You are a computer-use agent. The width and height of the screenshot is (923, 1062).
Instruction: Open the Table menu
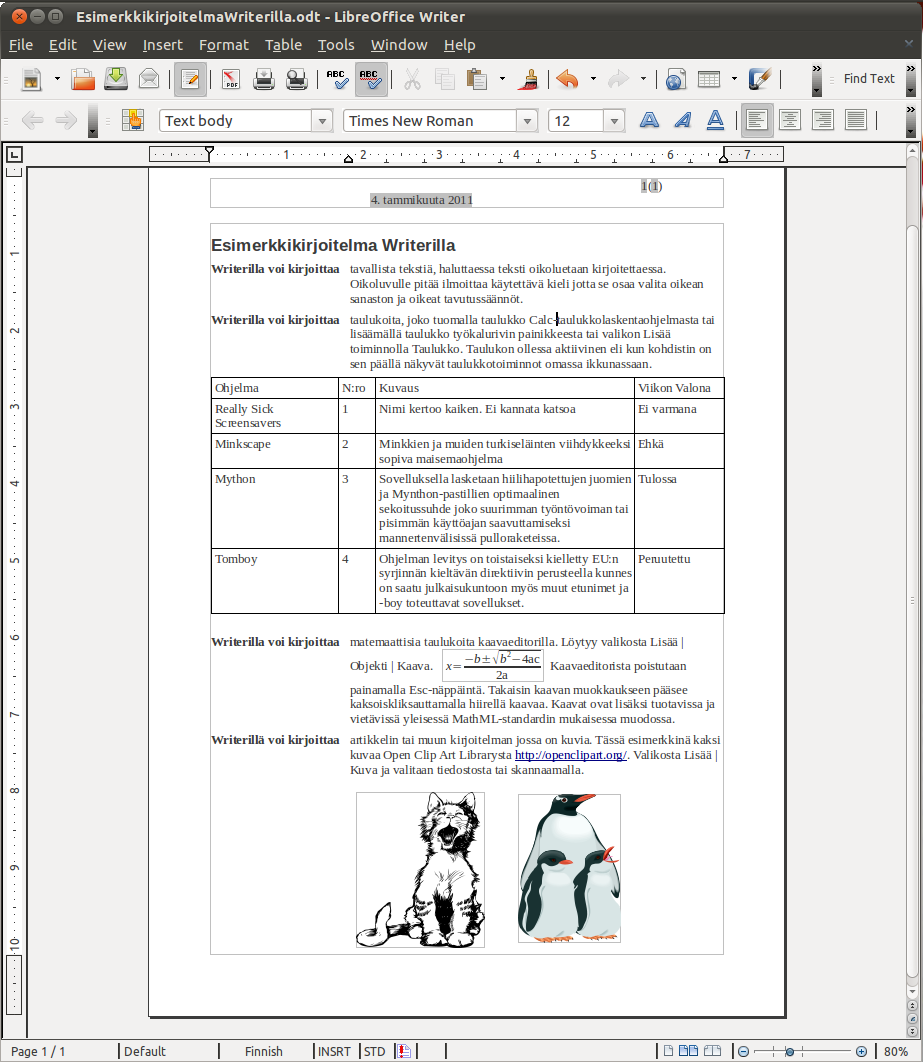point(283,45)
